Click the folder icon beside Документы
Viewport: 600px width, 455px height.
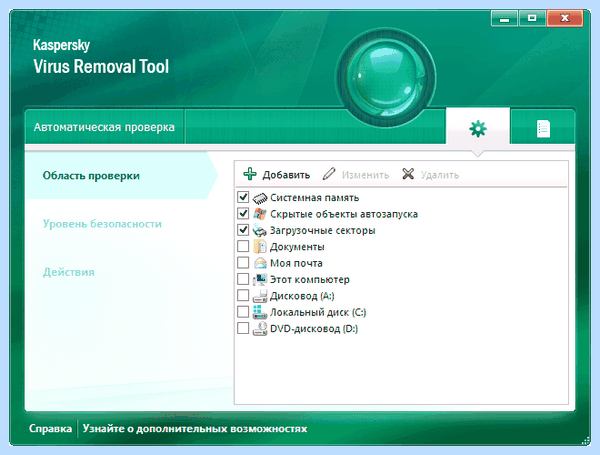(x=260, y=247)
